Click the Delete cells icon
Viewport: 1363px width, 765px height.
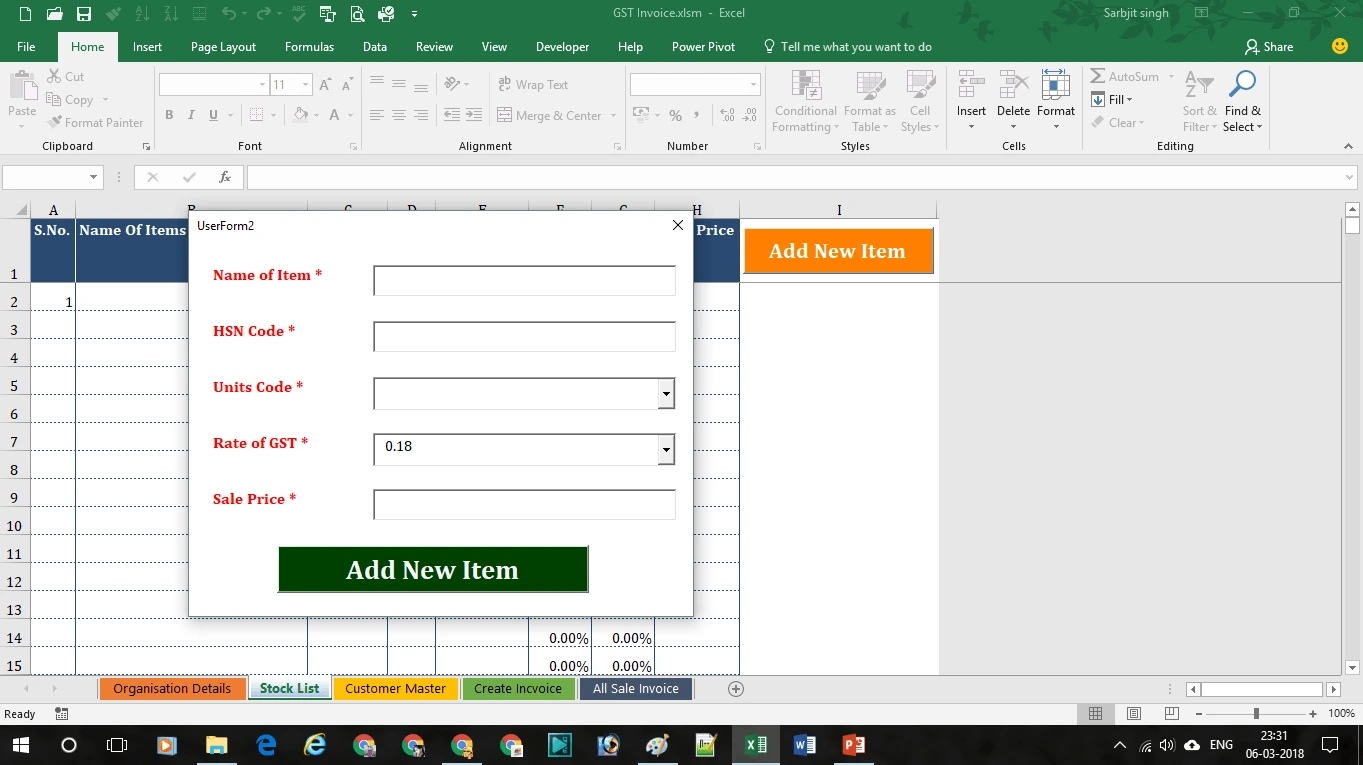pos(1013,84)
